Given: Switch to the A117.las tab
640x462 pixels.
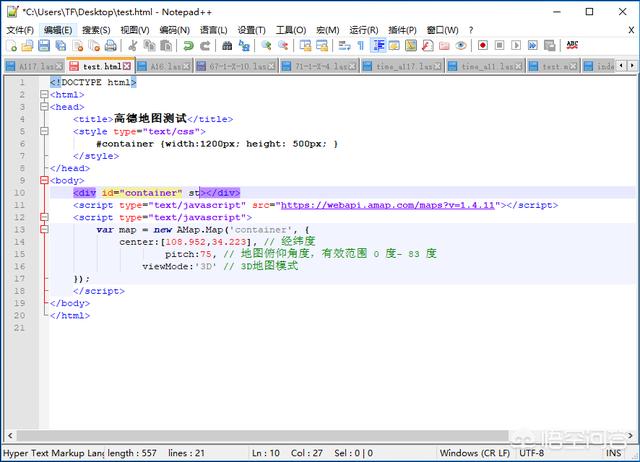Looking at the screenshot, I should pyautogui.click(x=35, y=66).
